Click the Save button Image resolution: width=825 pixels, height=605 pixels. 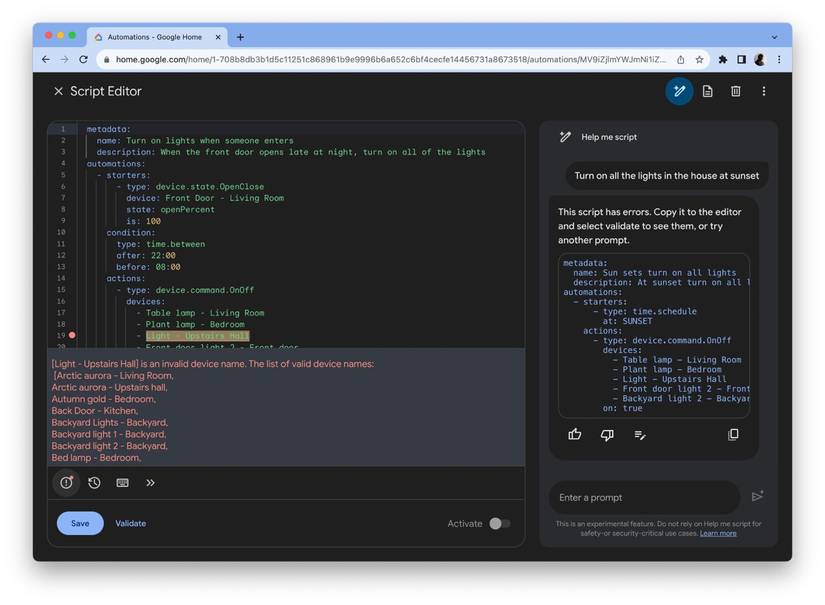tap(80, 523)
